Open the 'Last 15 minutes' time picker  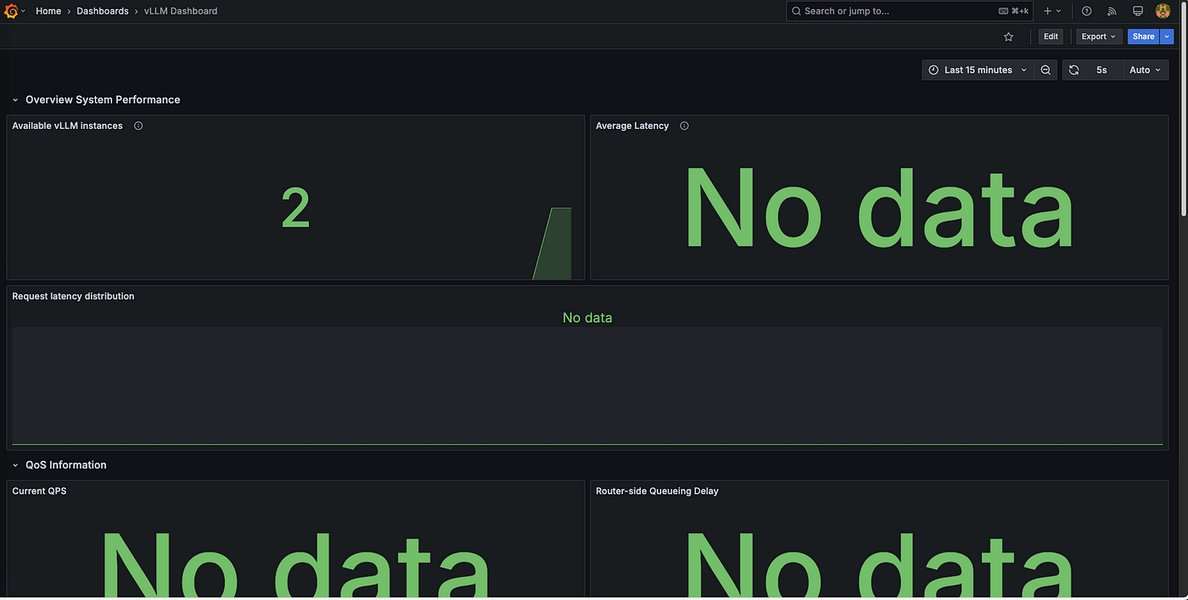point(977,70)
